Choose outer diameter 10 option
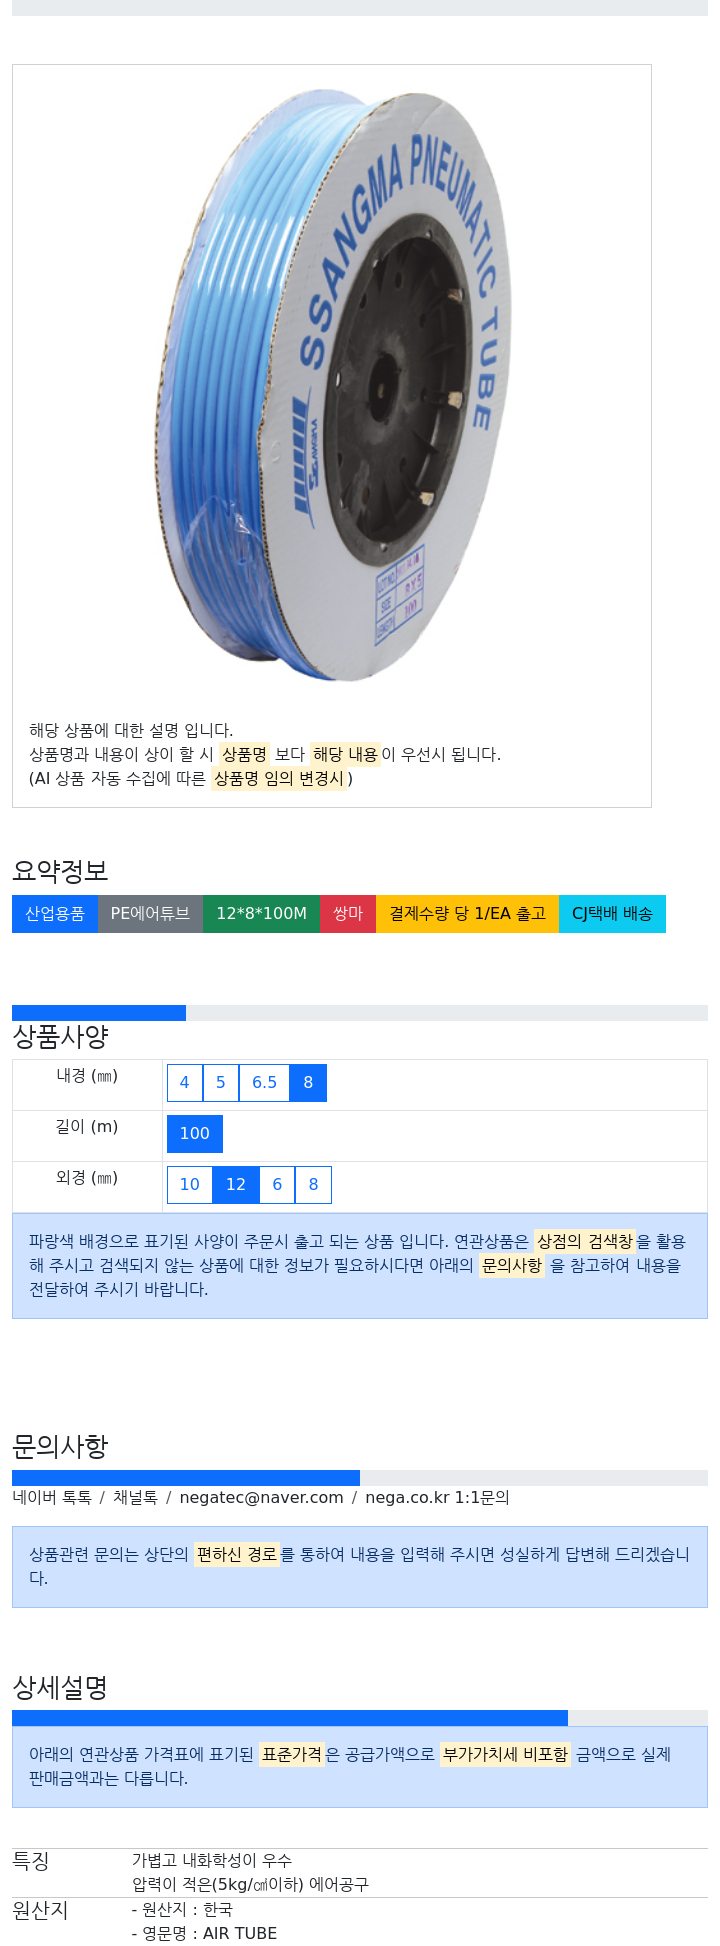The height and width of the screenshot is (1946, 720). pyautogui.click(x=190, y=1185)
